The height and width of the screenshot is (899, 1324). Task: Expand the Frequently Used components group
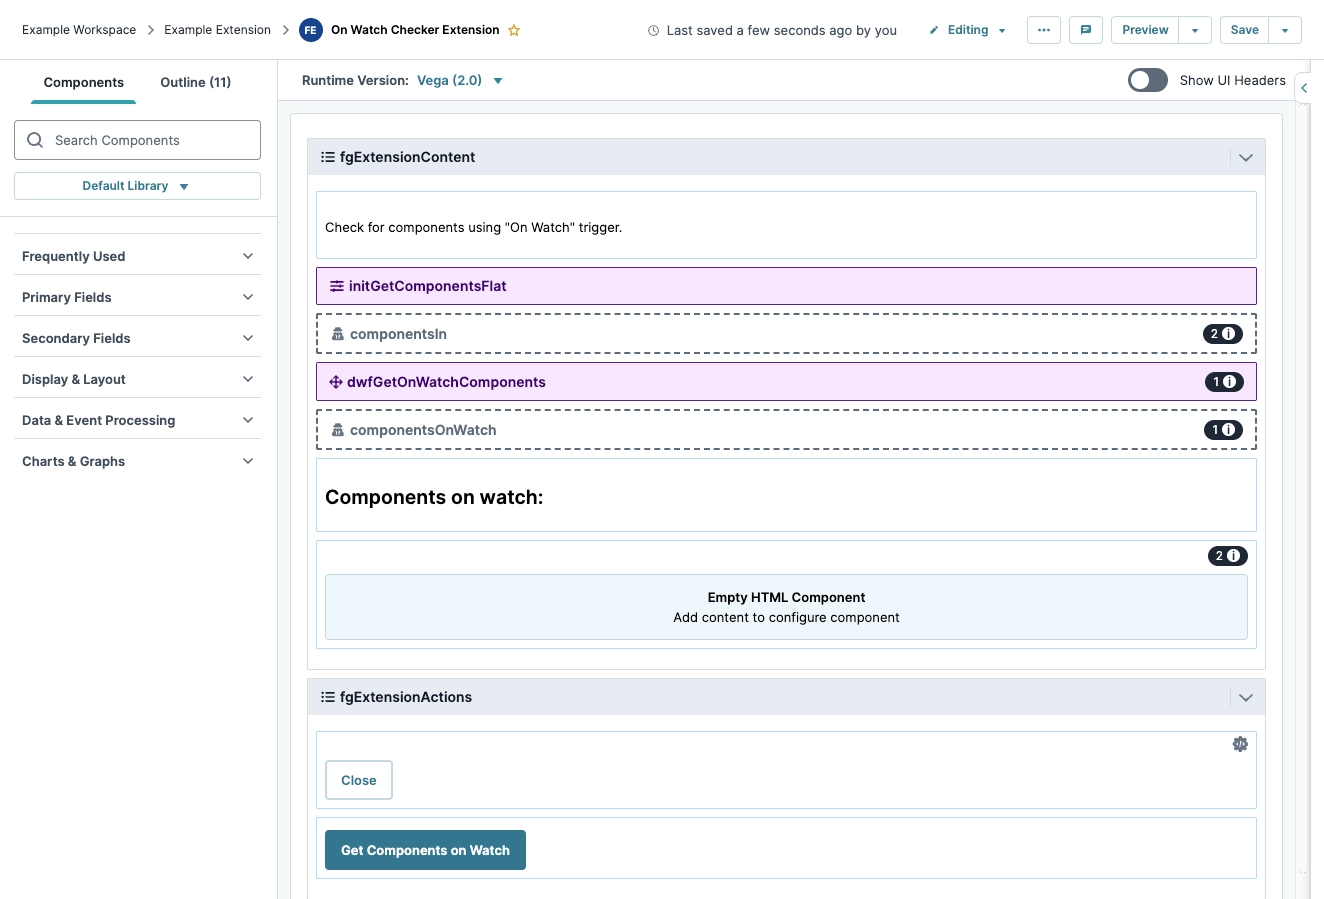(x=137, y=256)
